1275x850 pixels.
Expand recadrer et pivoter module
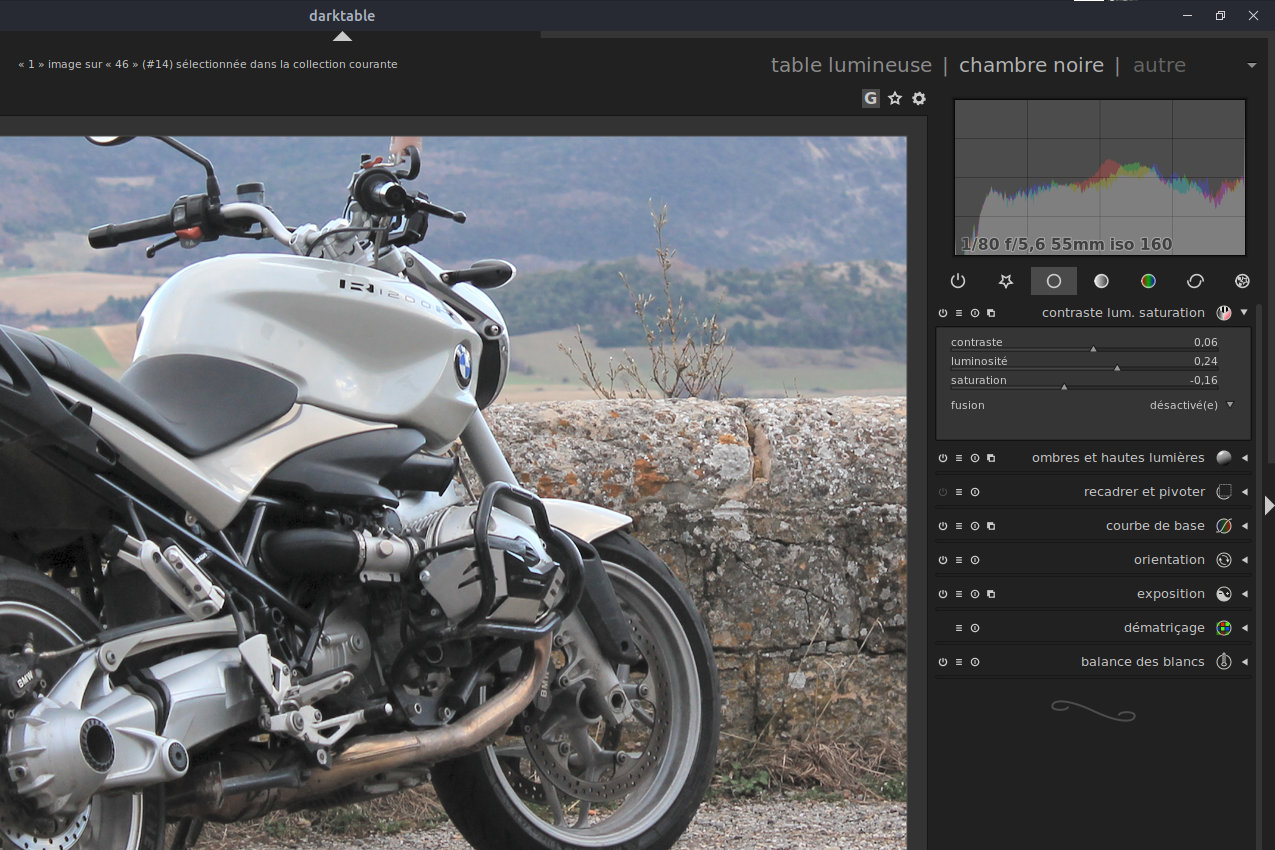[1245, 492]
